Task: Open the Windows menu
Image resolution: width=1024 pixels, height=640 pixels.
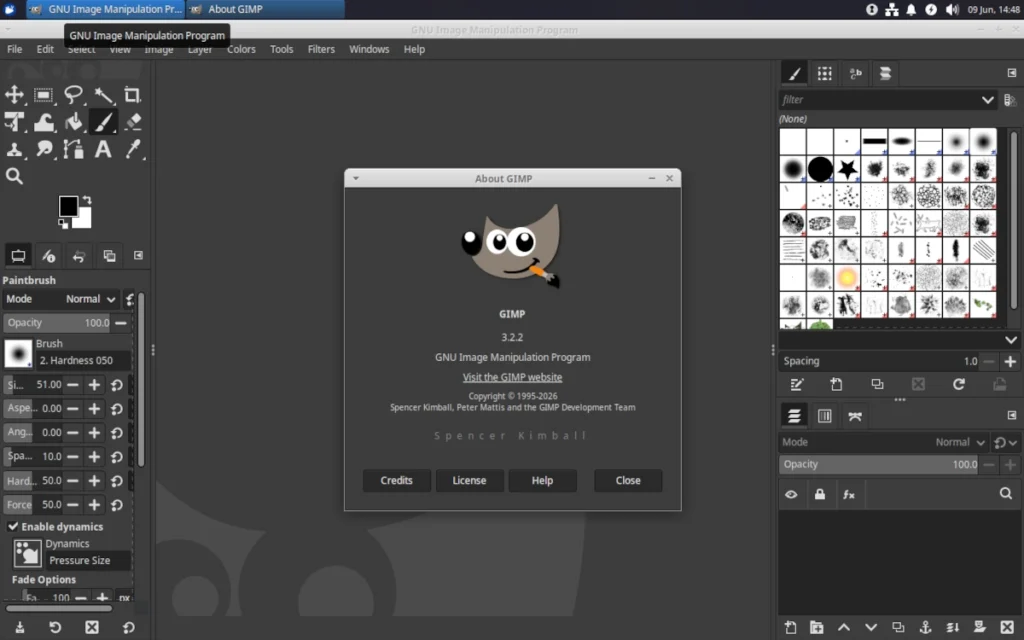Action: [369, 49]
